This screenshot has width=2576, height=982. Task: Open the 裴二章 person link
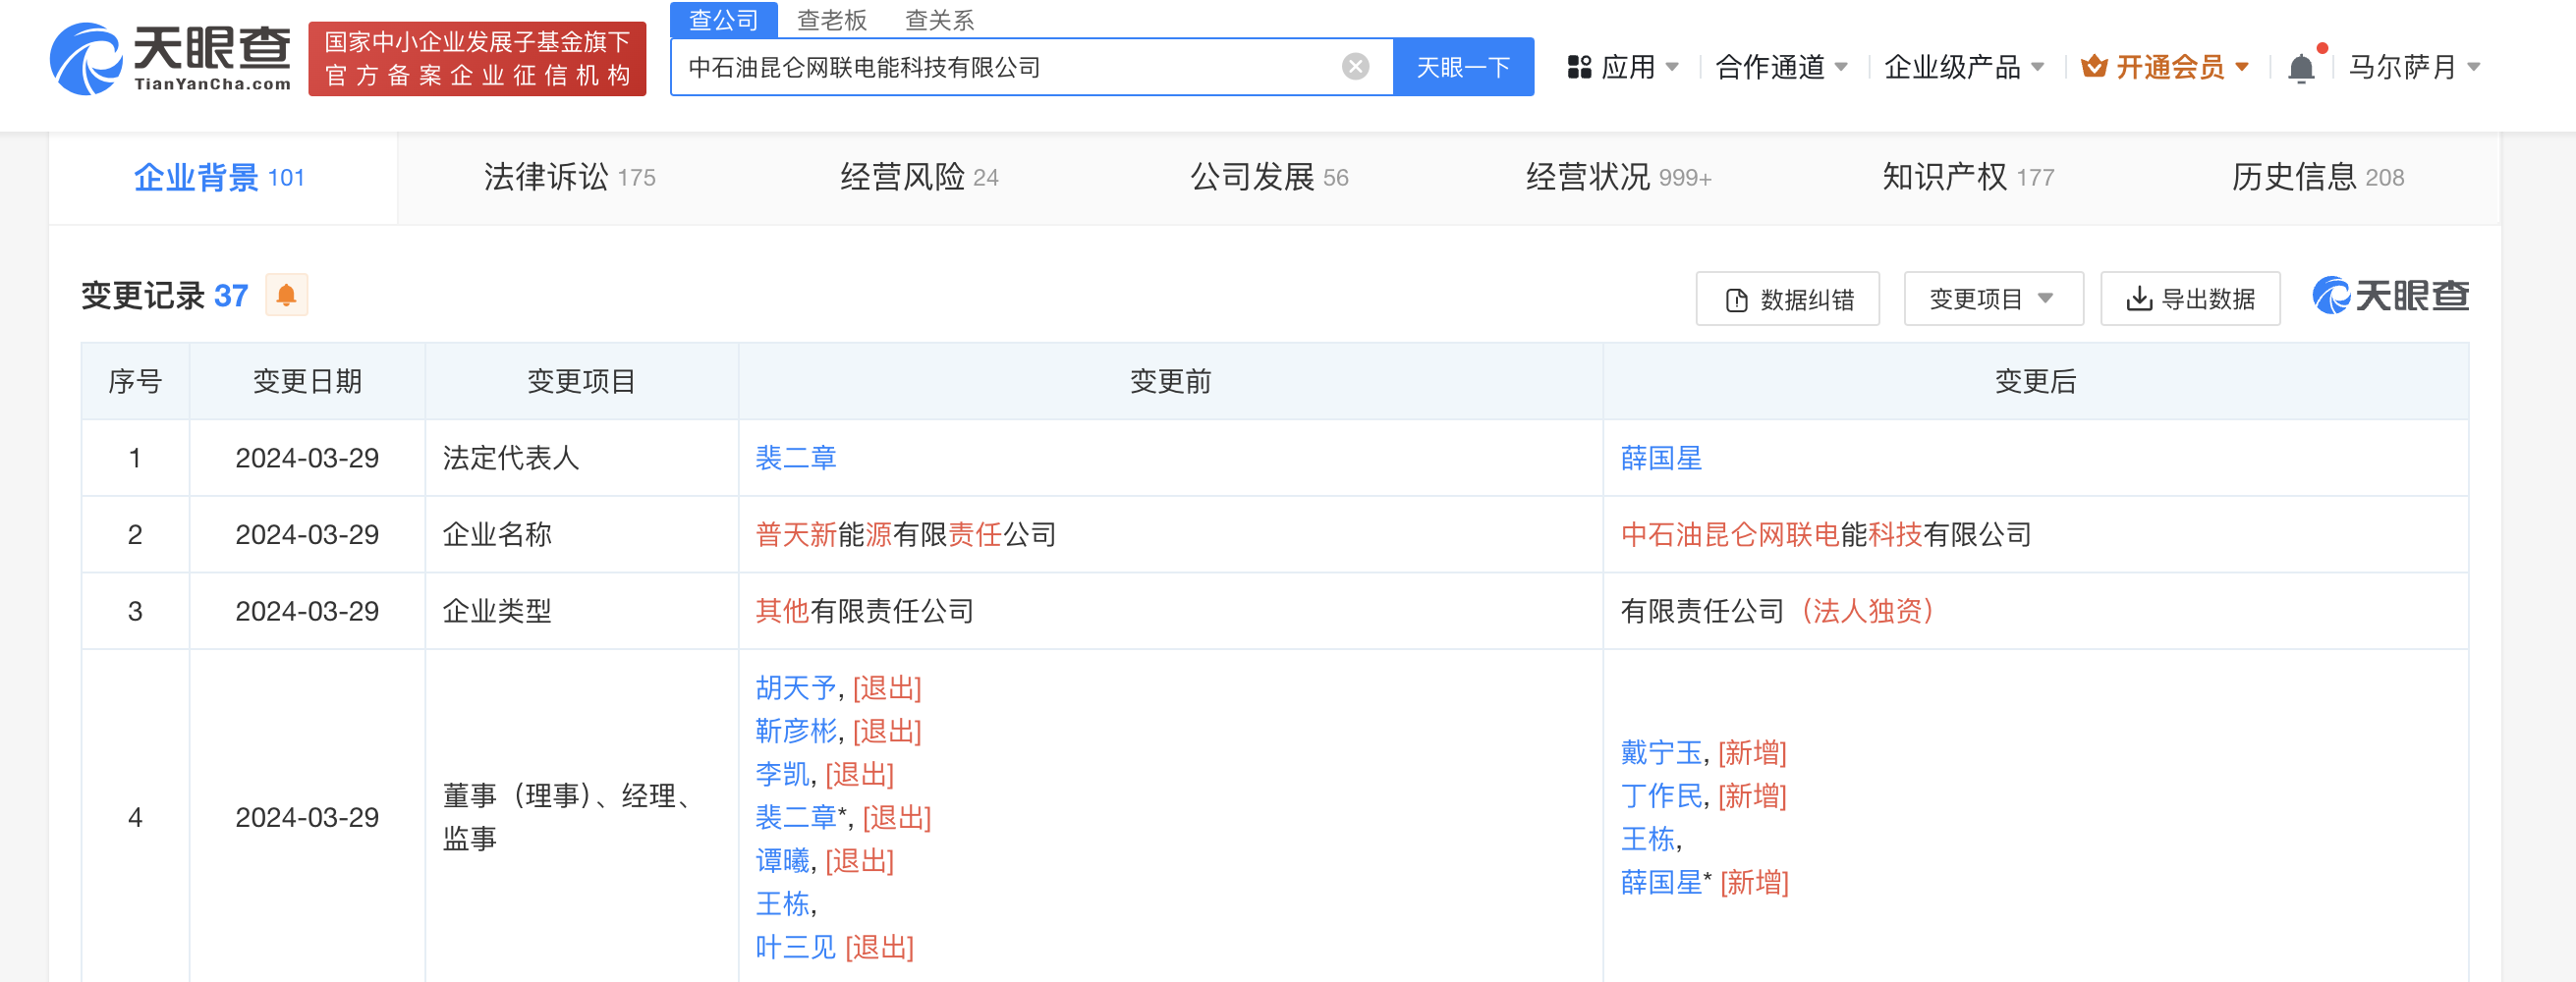pos(795,458)
